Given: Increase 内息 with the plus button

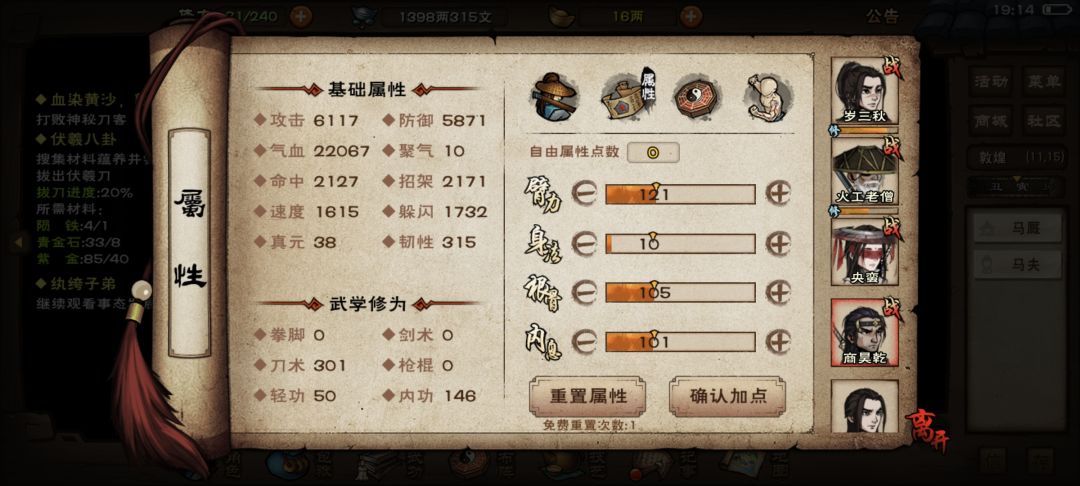Looking at the screenshot, I should (x=778, y=341).
